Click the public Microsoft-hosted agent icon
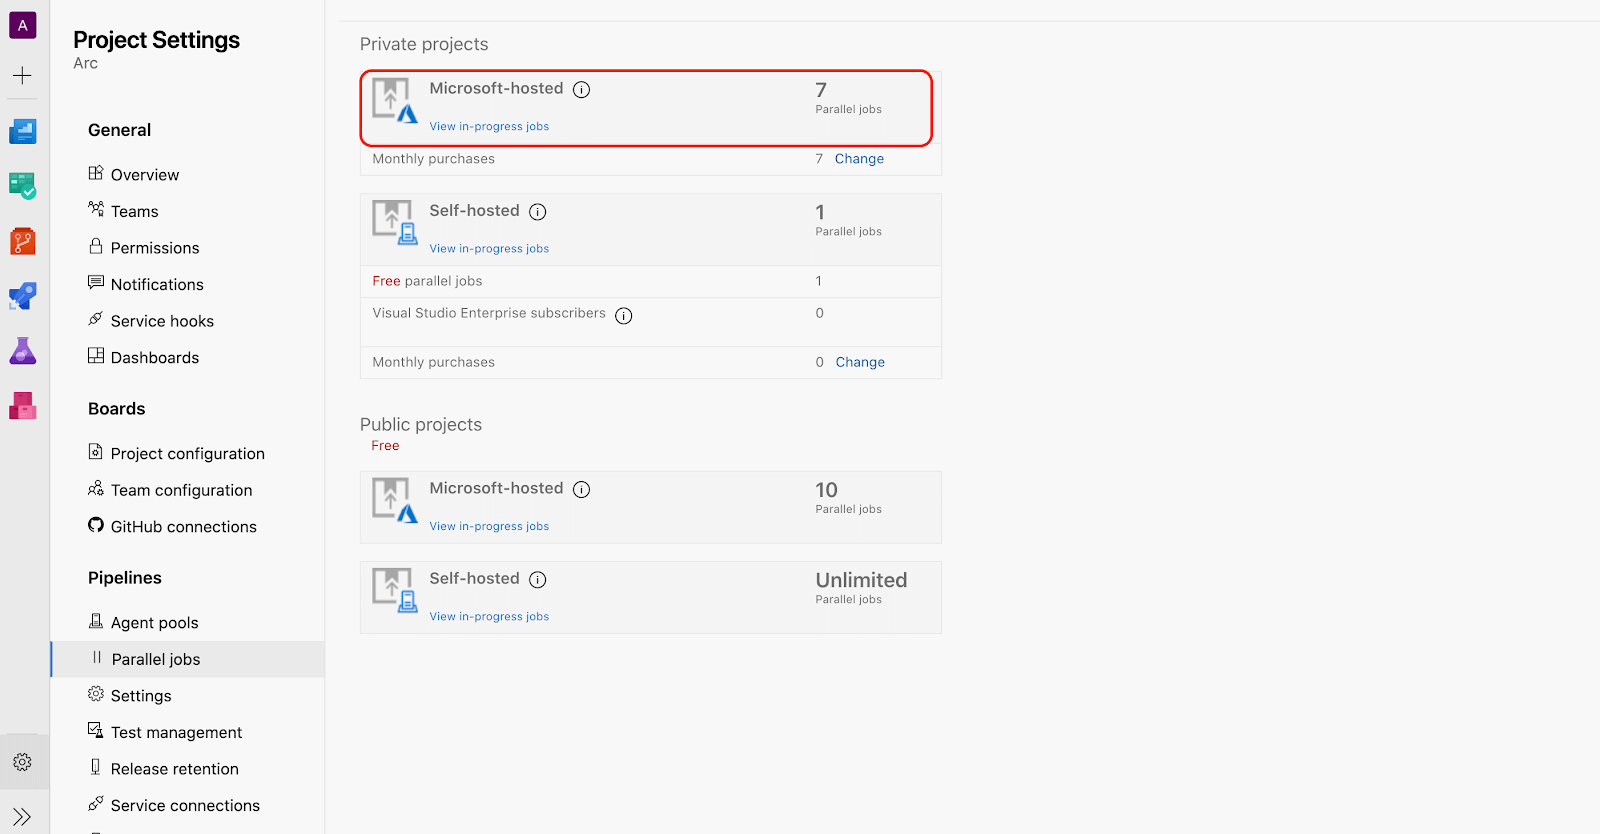 pos(395,500)
